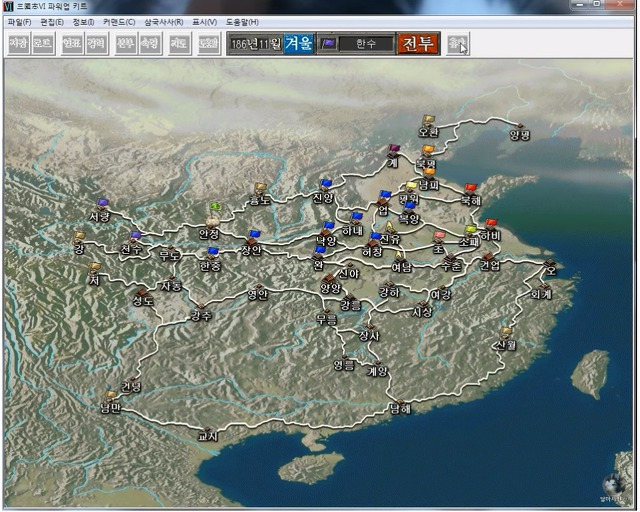Select the 북해 city with red flag

(x=471, y=195)
